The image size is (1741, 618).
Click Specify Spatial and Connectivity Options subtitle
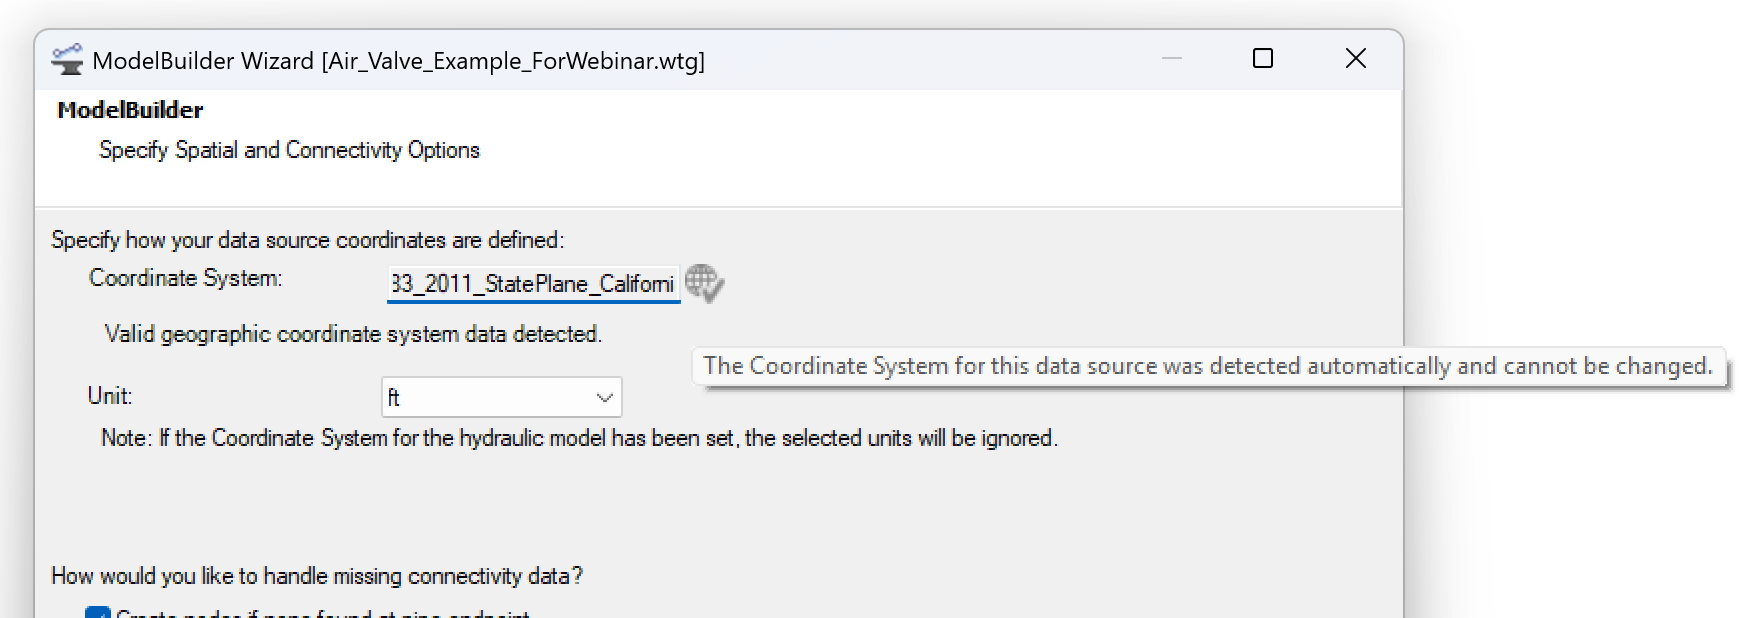click(289, 150)
